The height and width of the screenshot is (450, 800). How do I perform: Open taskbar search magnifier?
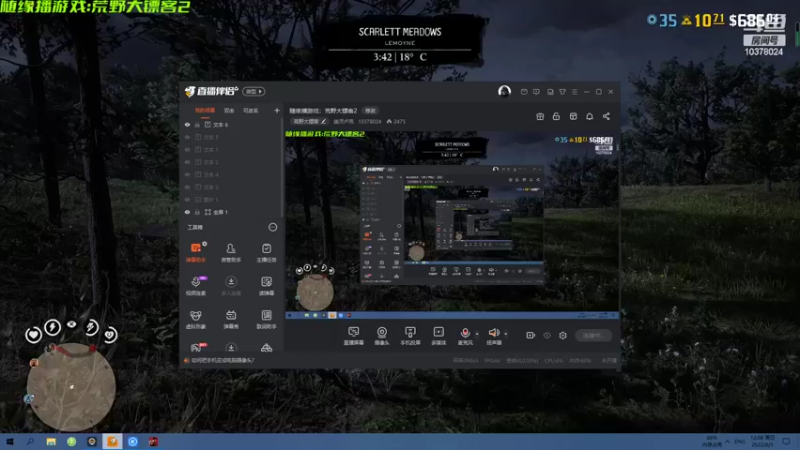pos(30,441)
